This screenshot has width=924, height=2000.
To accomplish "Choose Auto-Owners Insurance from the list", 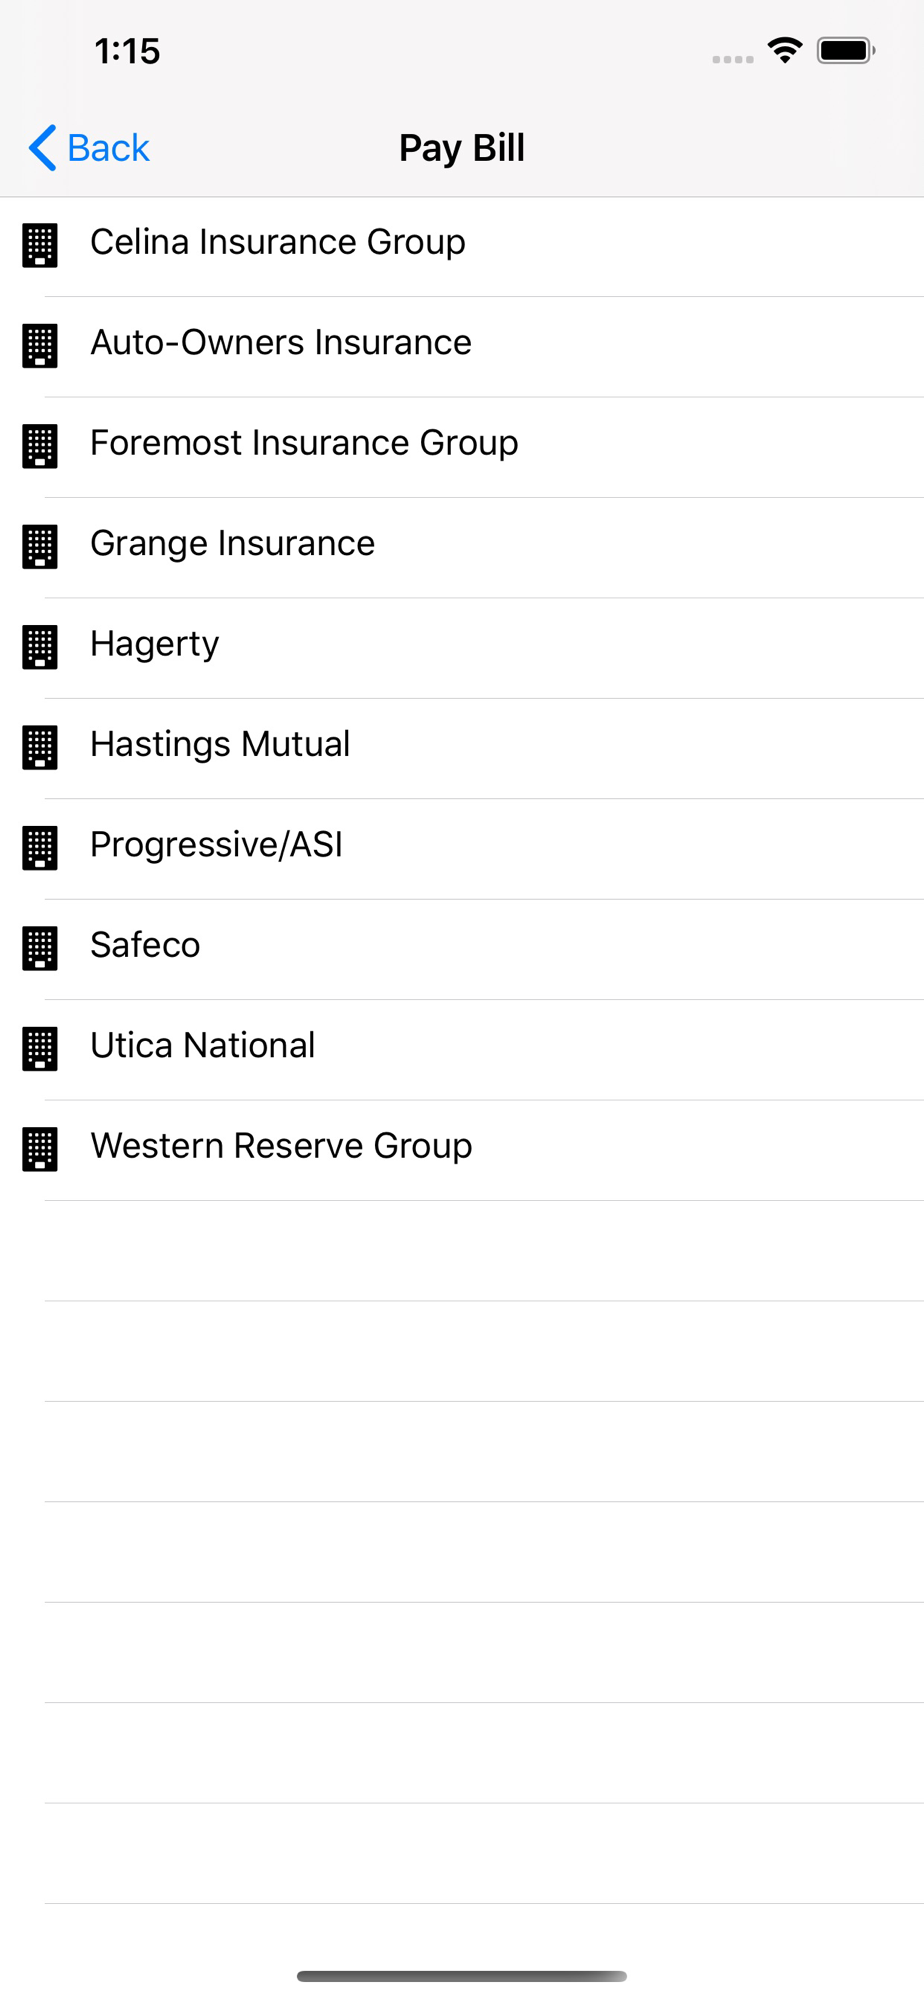I will pyautogui.click(x=462, y=347).
